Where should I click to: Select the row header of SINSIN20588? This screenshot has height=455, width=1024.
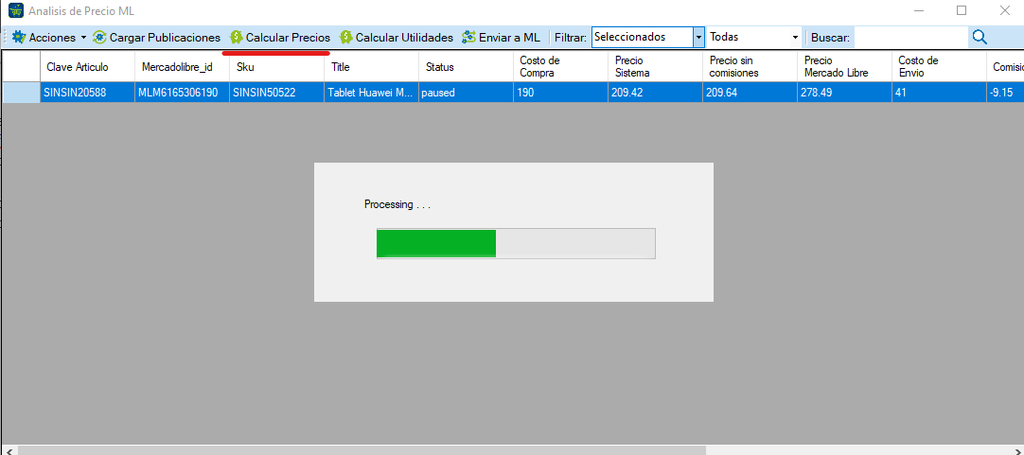[21, 93]
